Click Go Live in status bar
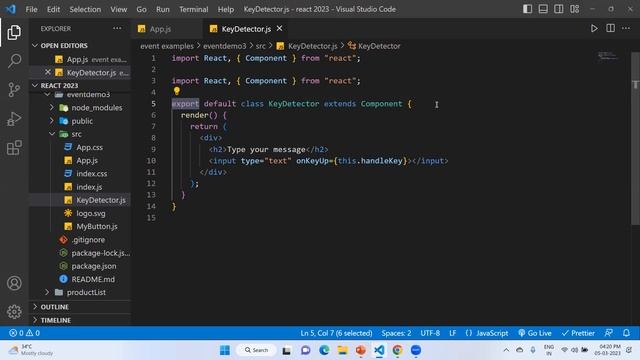Screen dimensions: 640x360 point(535,333)
